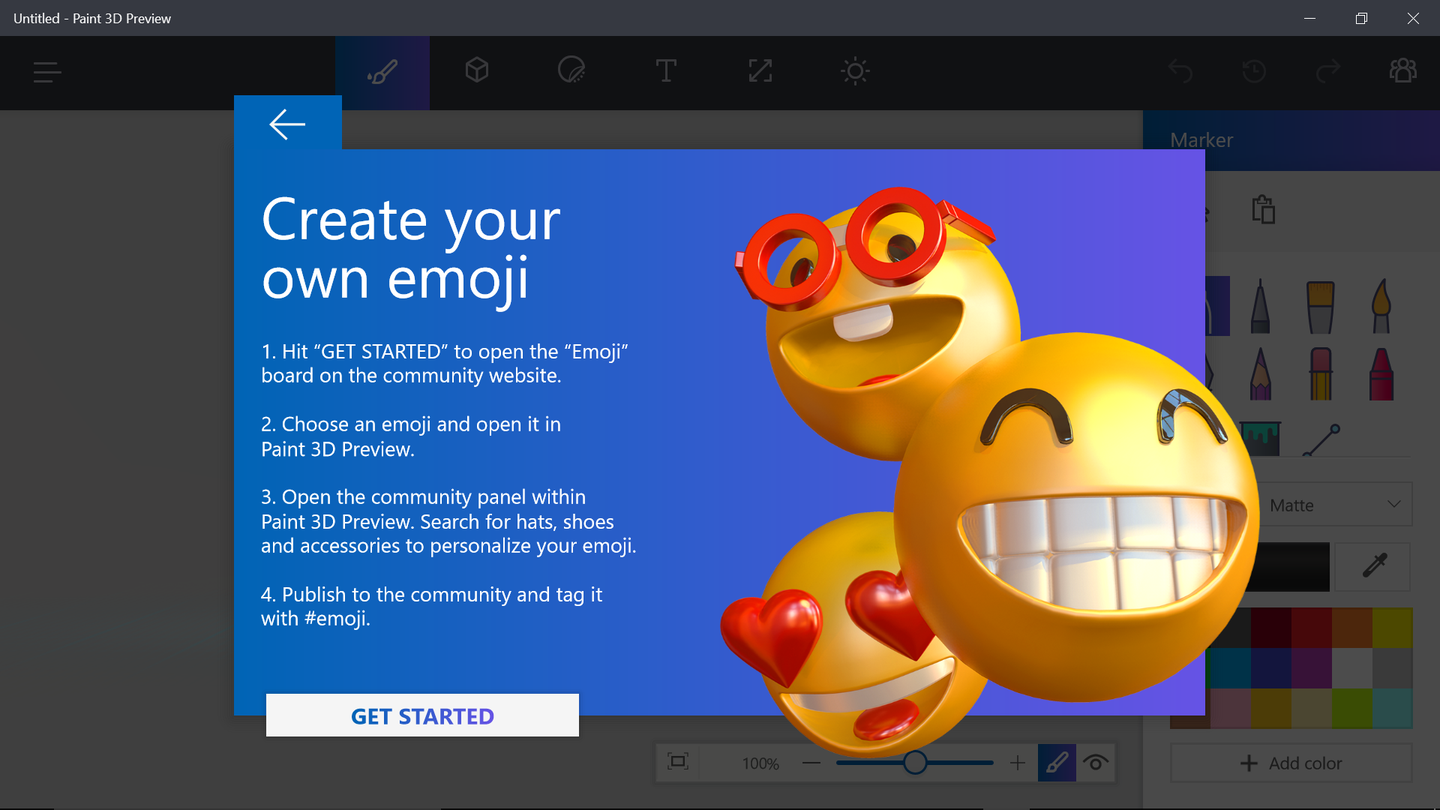Click the 100% zoom value
Screen dimensions: 1440x810
(760, 763)
